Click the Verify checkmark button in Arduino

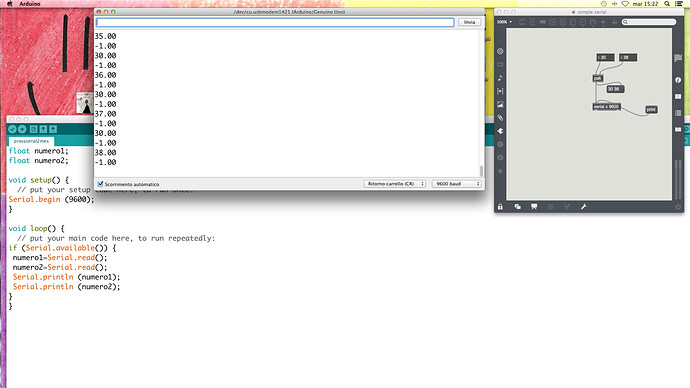12,129
